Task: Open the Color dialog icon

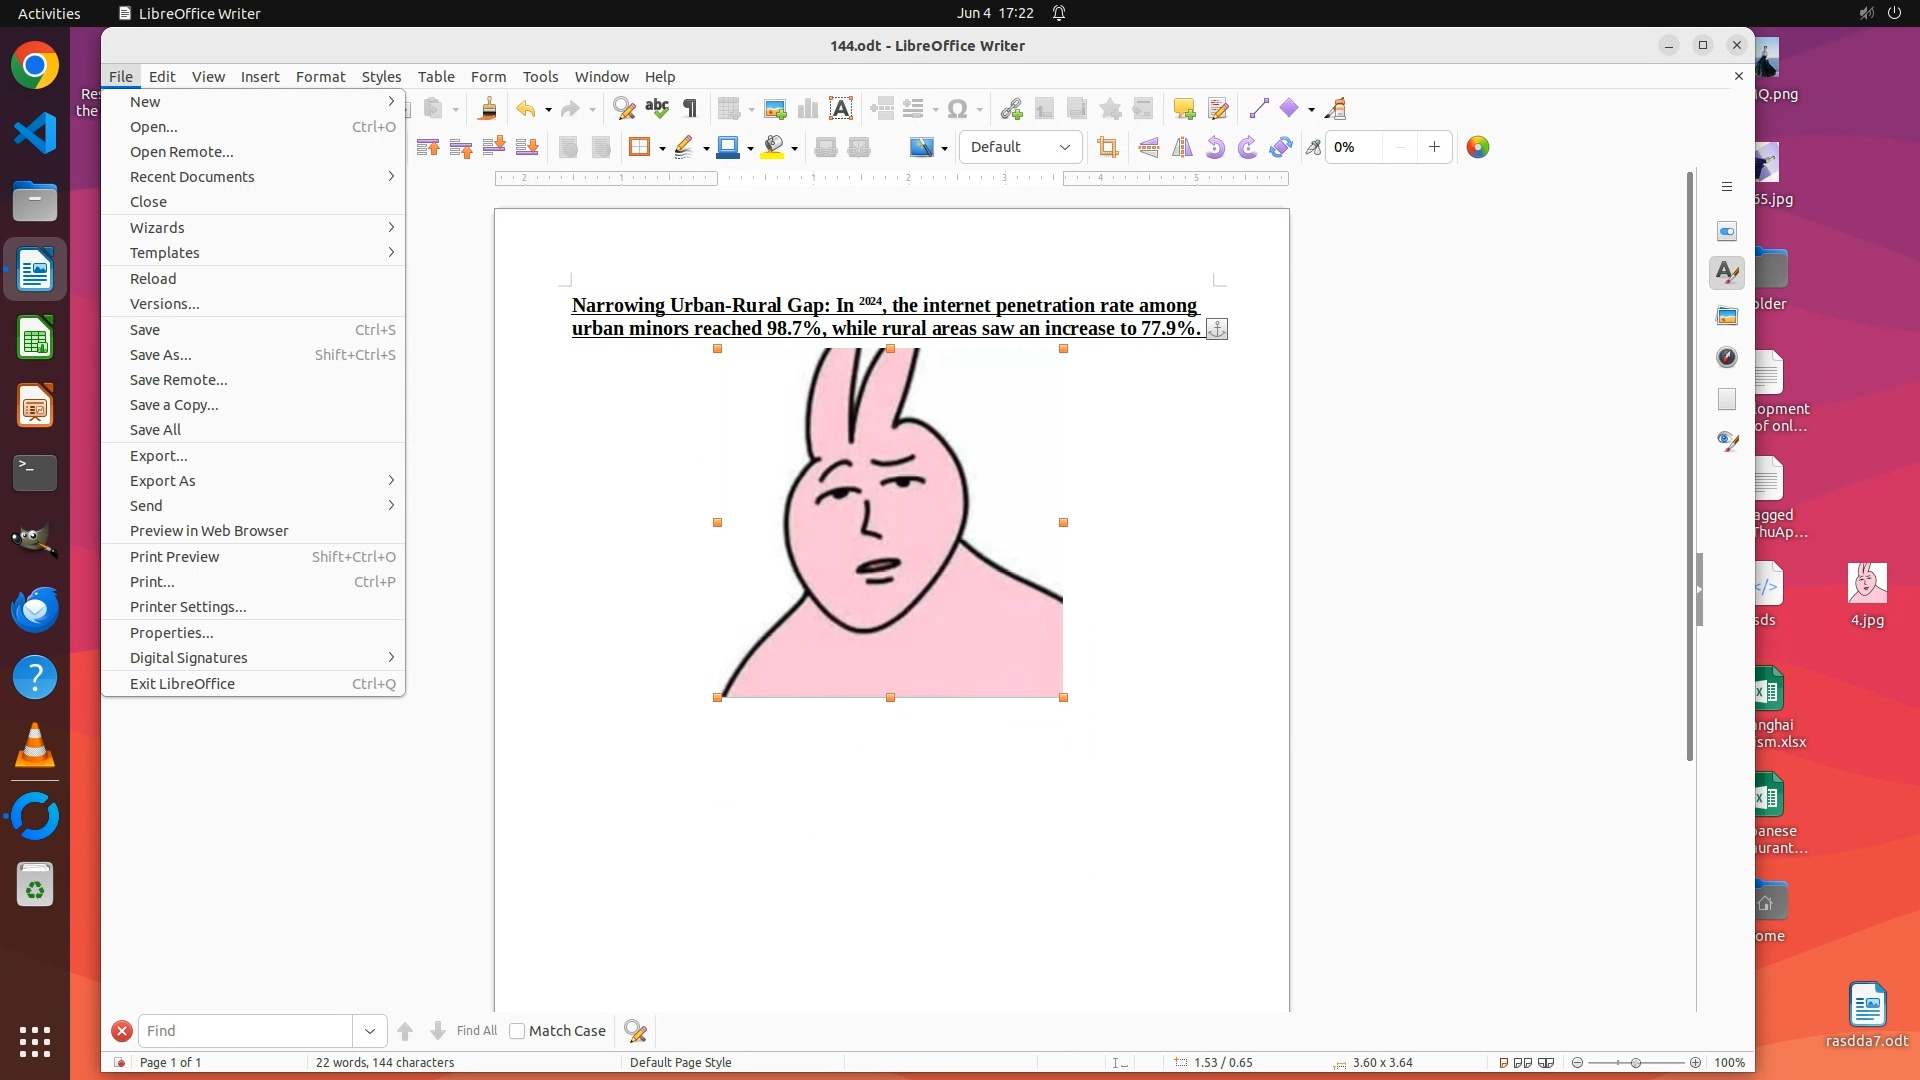Action: pos(1478,147)
